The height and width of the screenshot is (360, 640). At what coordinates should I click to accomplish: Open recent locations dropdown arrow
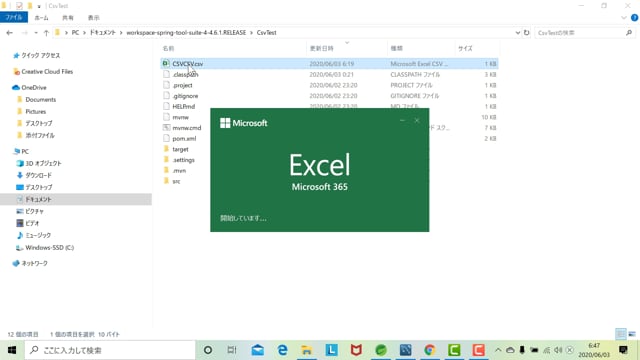[x=36, y=33]
